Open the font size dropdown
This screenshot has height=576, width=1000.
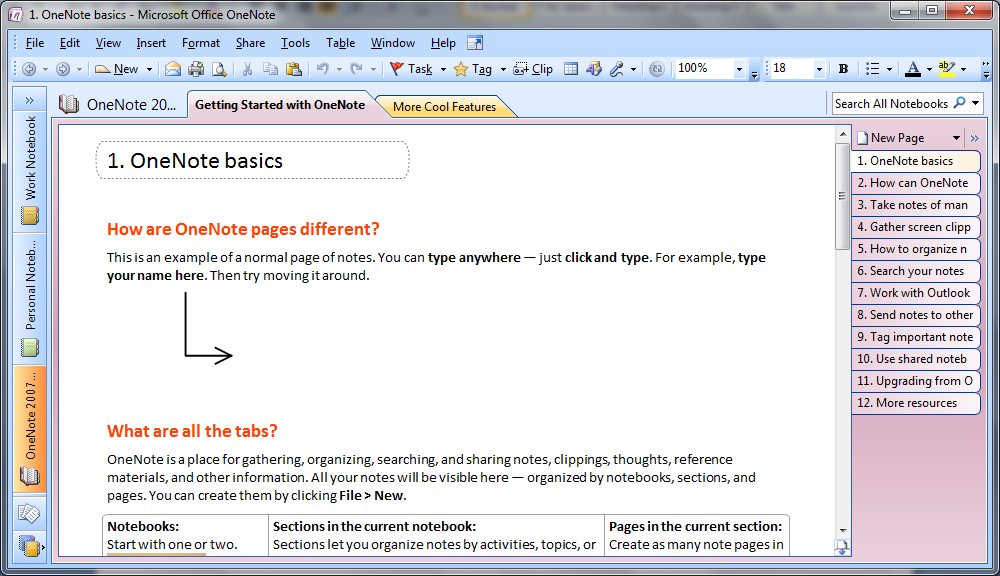tap(819, 70)
